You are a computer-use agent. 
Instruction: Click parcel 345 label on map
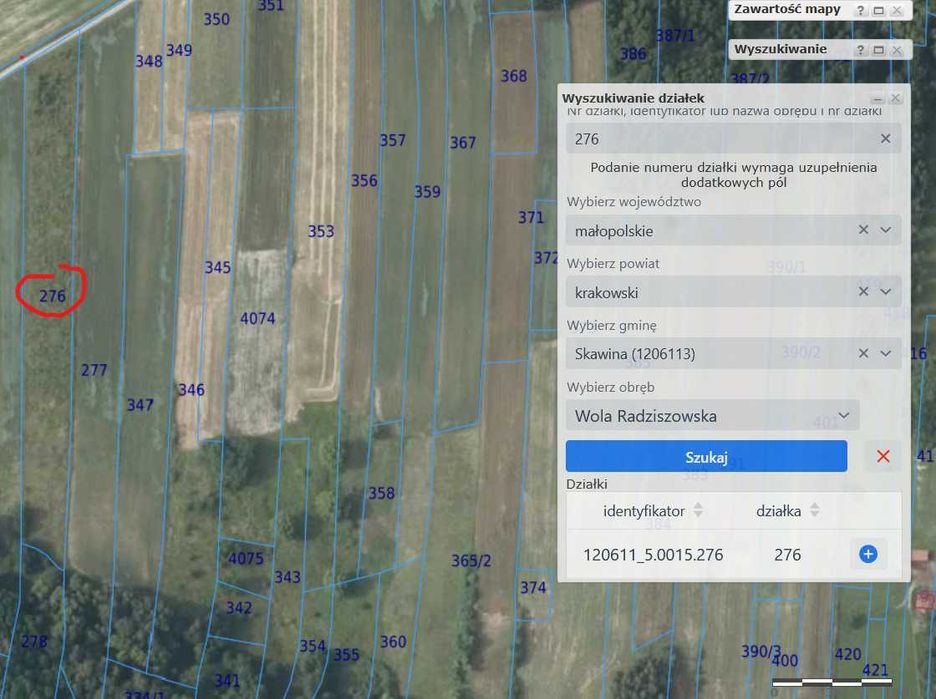coord(217,267)
